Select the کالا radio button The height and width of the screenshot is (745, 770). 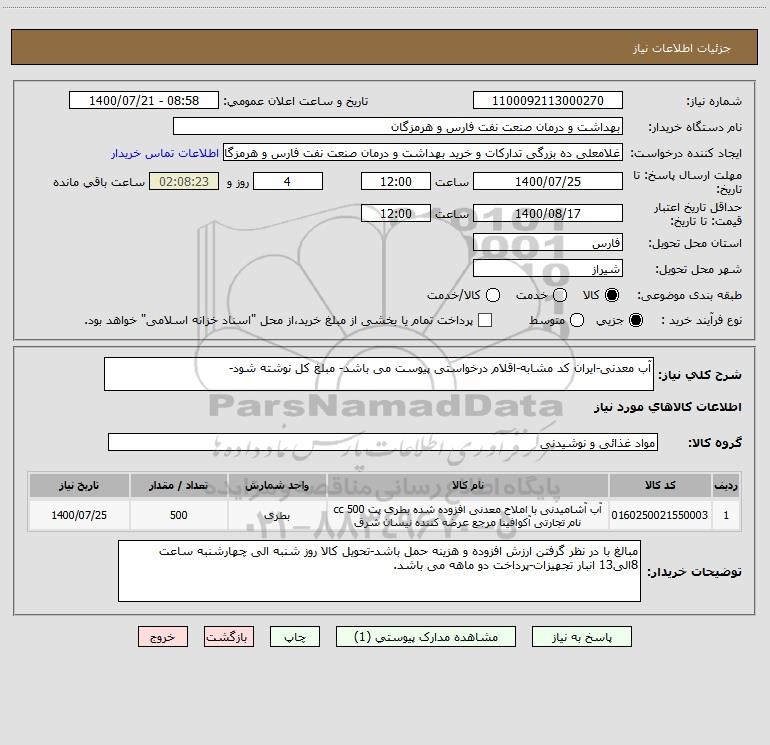(x=612, y=295)
